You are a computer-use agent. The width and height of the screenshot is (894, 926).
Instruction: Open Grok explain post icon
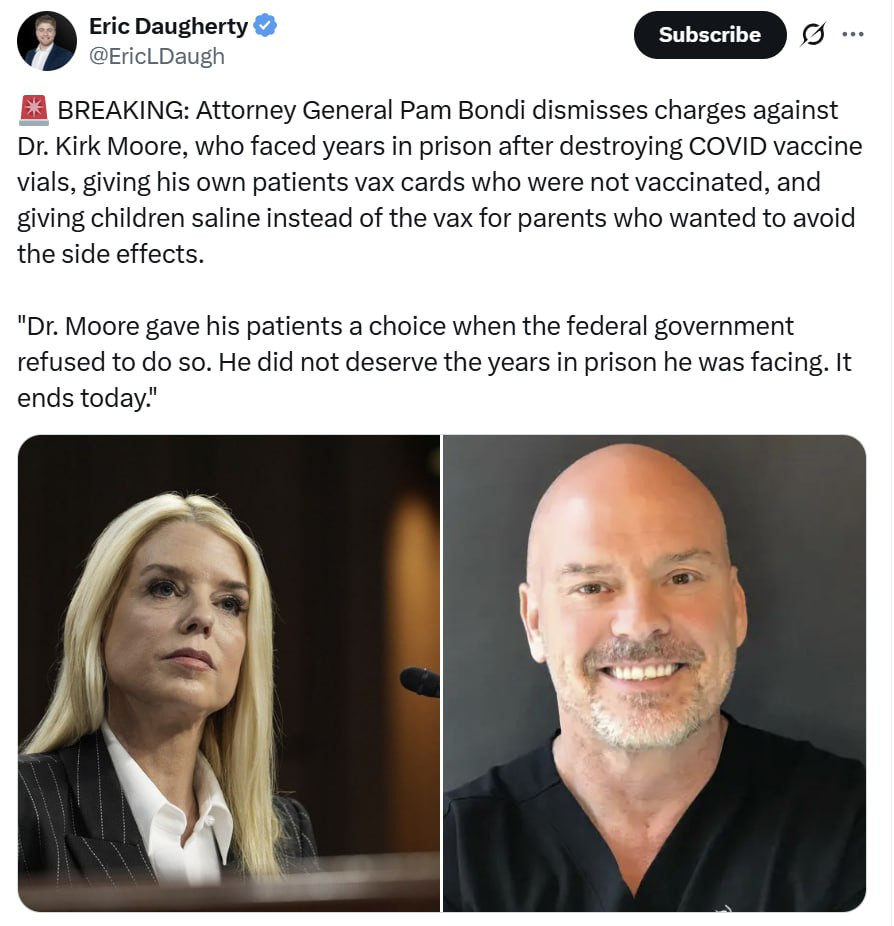813,34
